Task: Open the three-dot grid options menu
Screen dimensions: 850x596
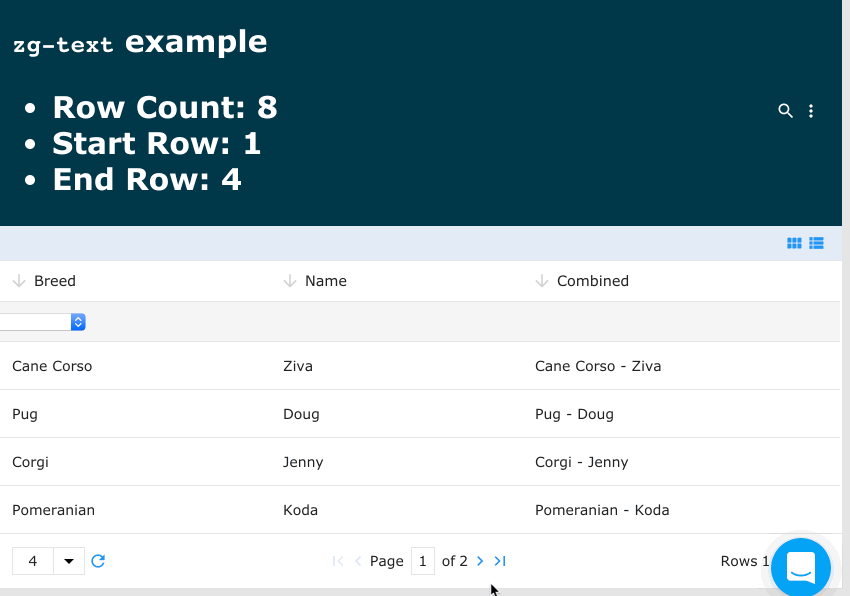Action: point(811,111)
